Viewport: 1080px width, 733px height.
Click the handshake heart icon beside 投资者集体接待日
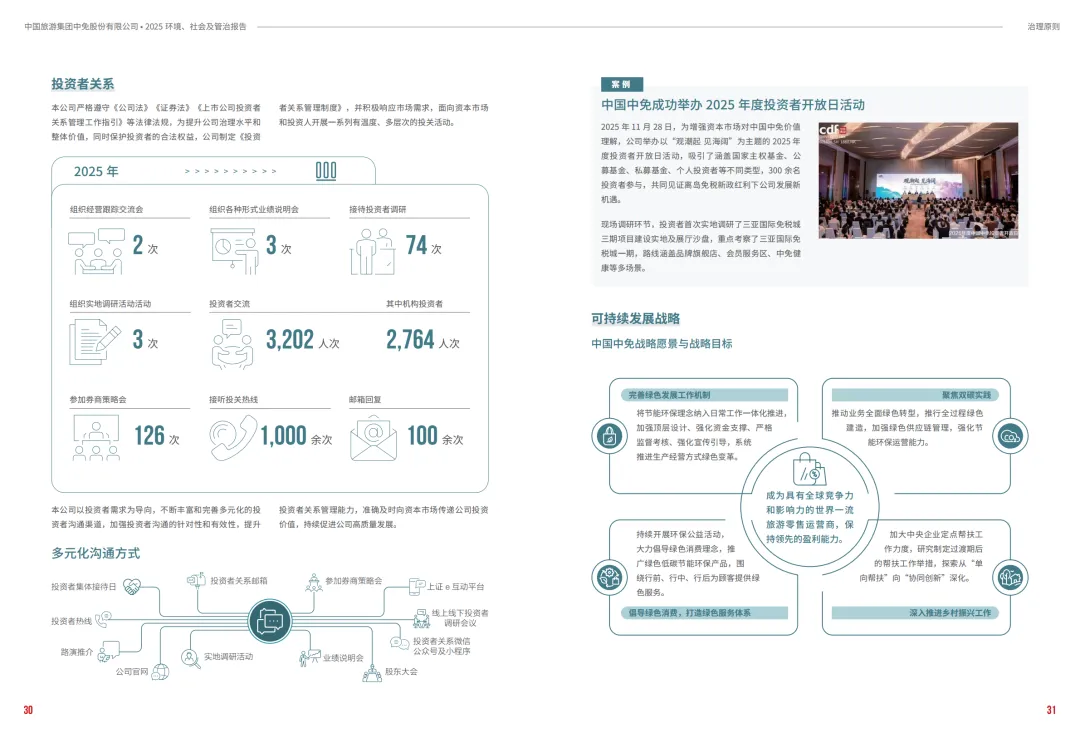132,586
